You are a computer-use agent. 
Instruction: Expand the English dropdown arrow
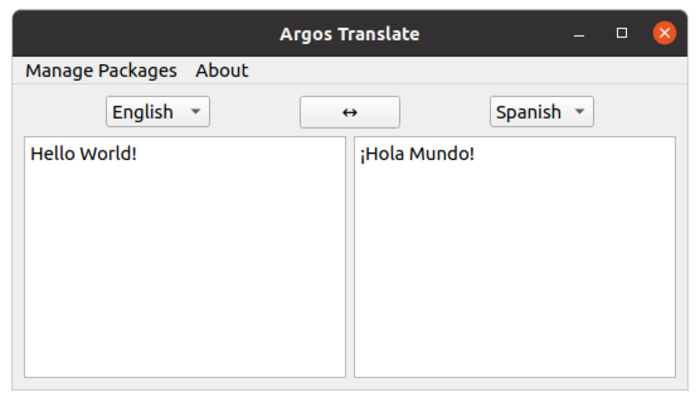tap(195, 112)
